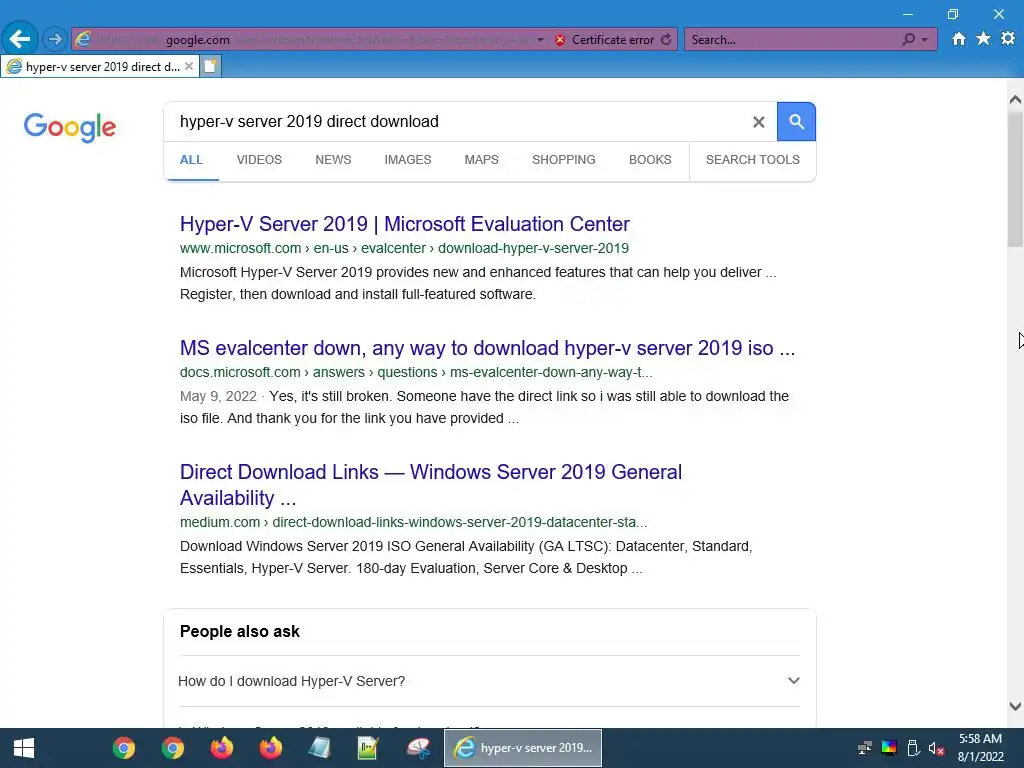Close the hyper-v server 2019 browser tab
This screenshot has height=768, width=1024.
tap(189, 66)
